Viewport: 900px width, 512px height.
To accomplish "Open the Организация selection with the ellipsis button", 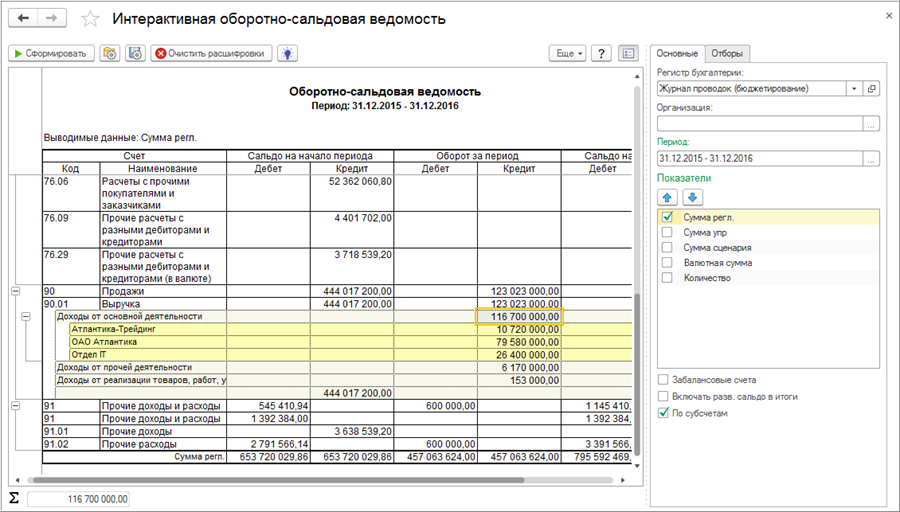I will [x=871, y=123].
